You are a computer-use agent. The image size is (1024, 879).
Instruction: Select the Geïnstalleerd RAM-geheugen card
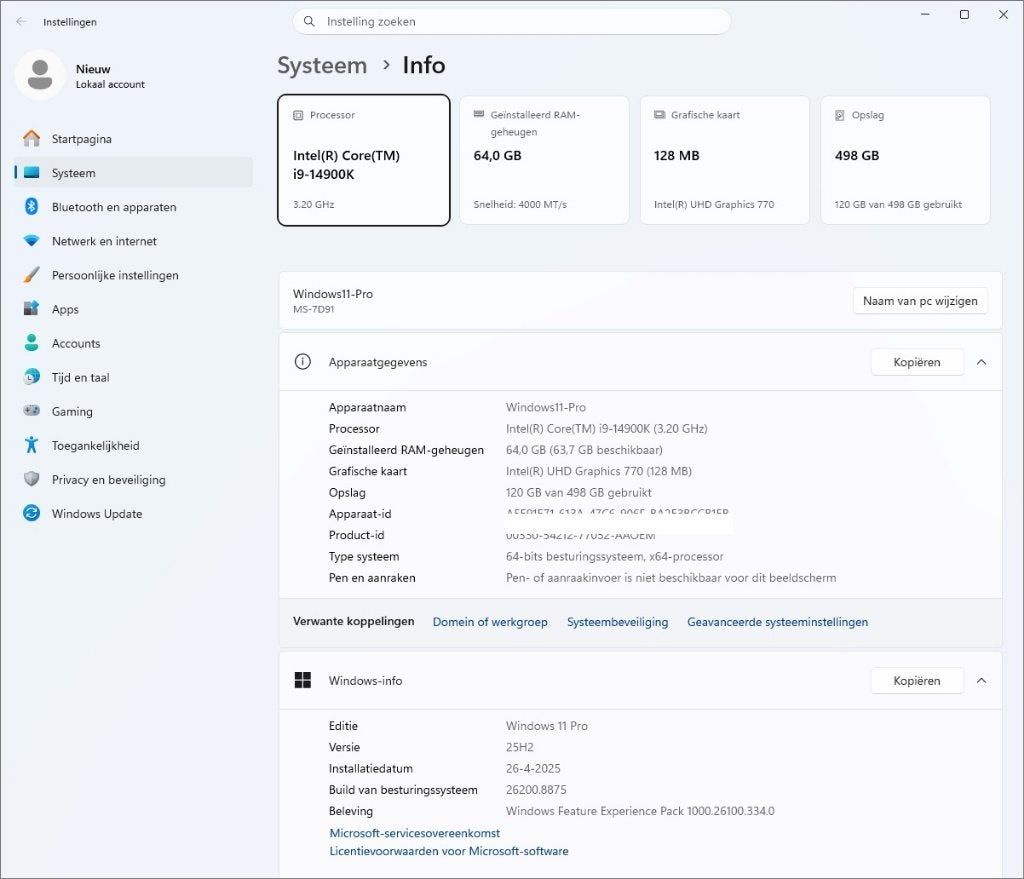click(x=544, y=160)
